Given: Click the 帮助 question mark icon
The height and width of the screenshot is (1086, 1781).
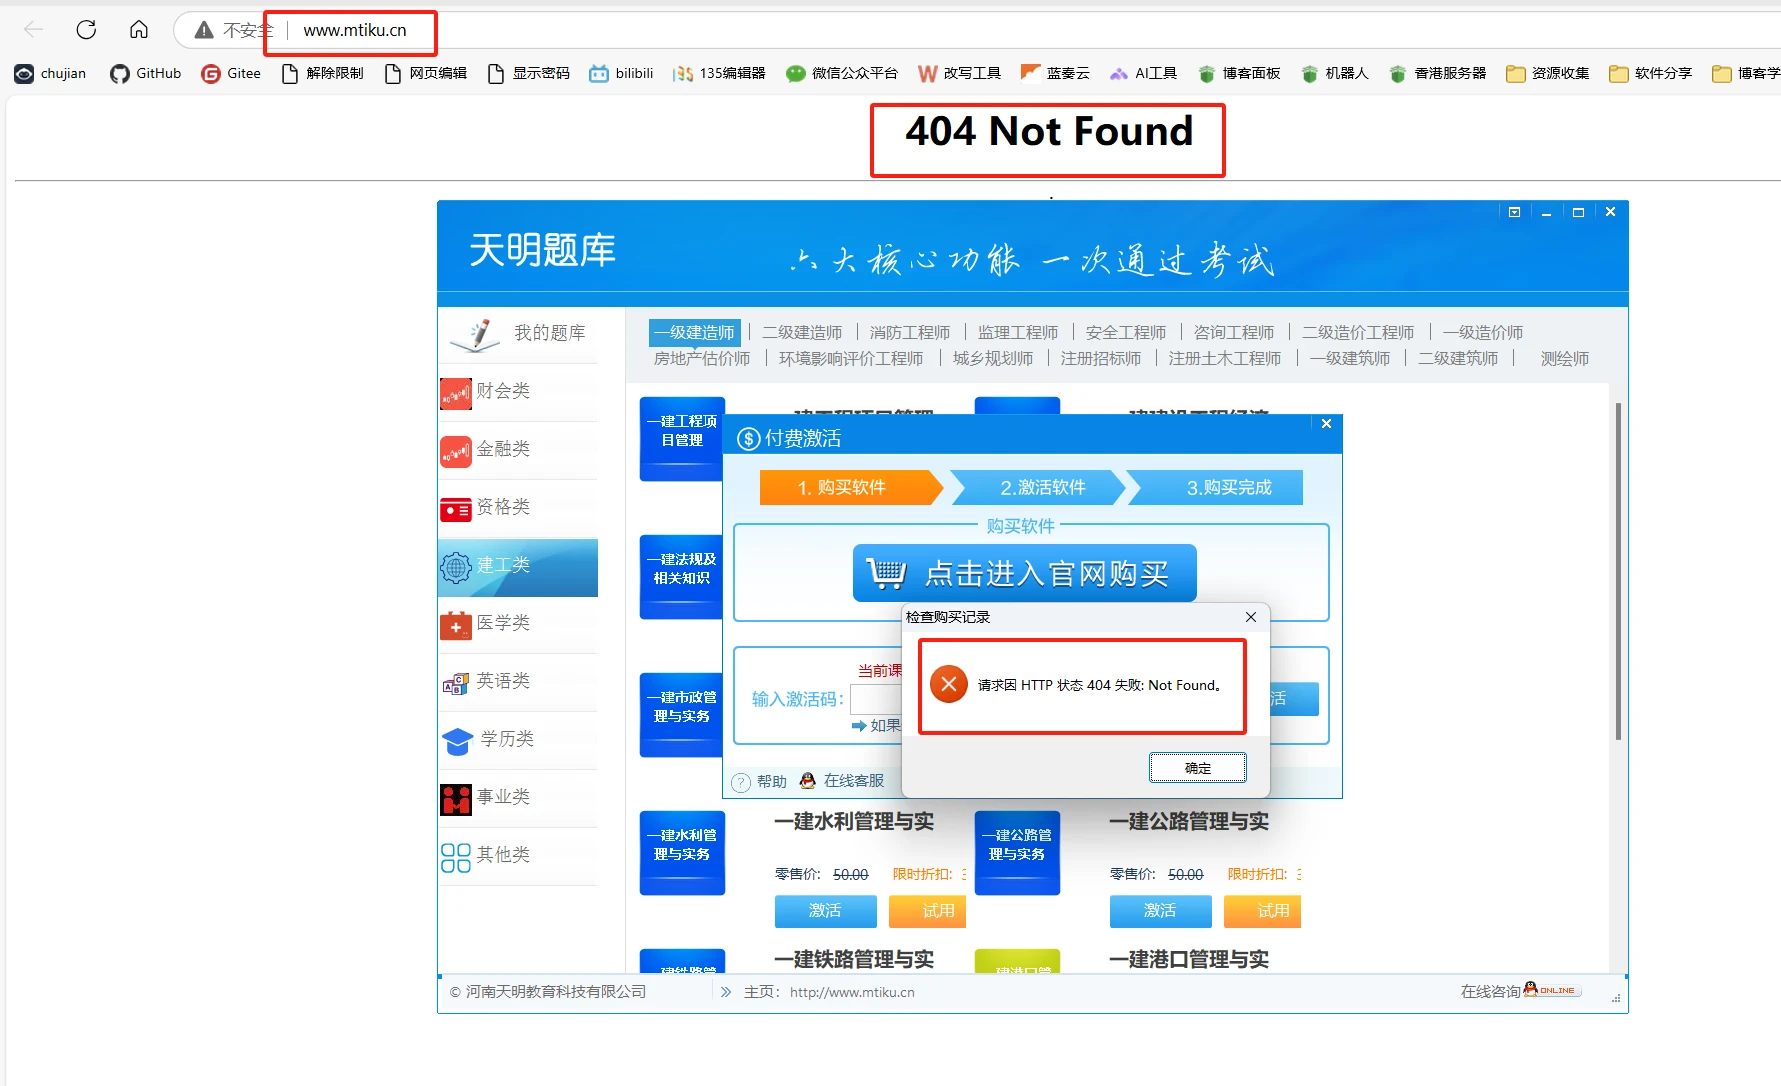Looking at the screenshot, I should tap(740, 781).
